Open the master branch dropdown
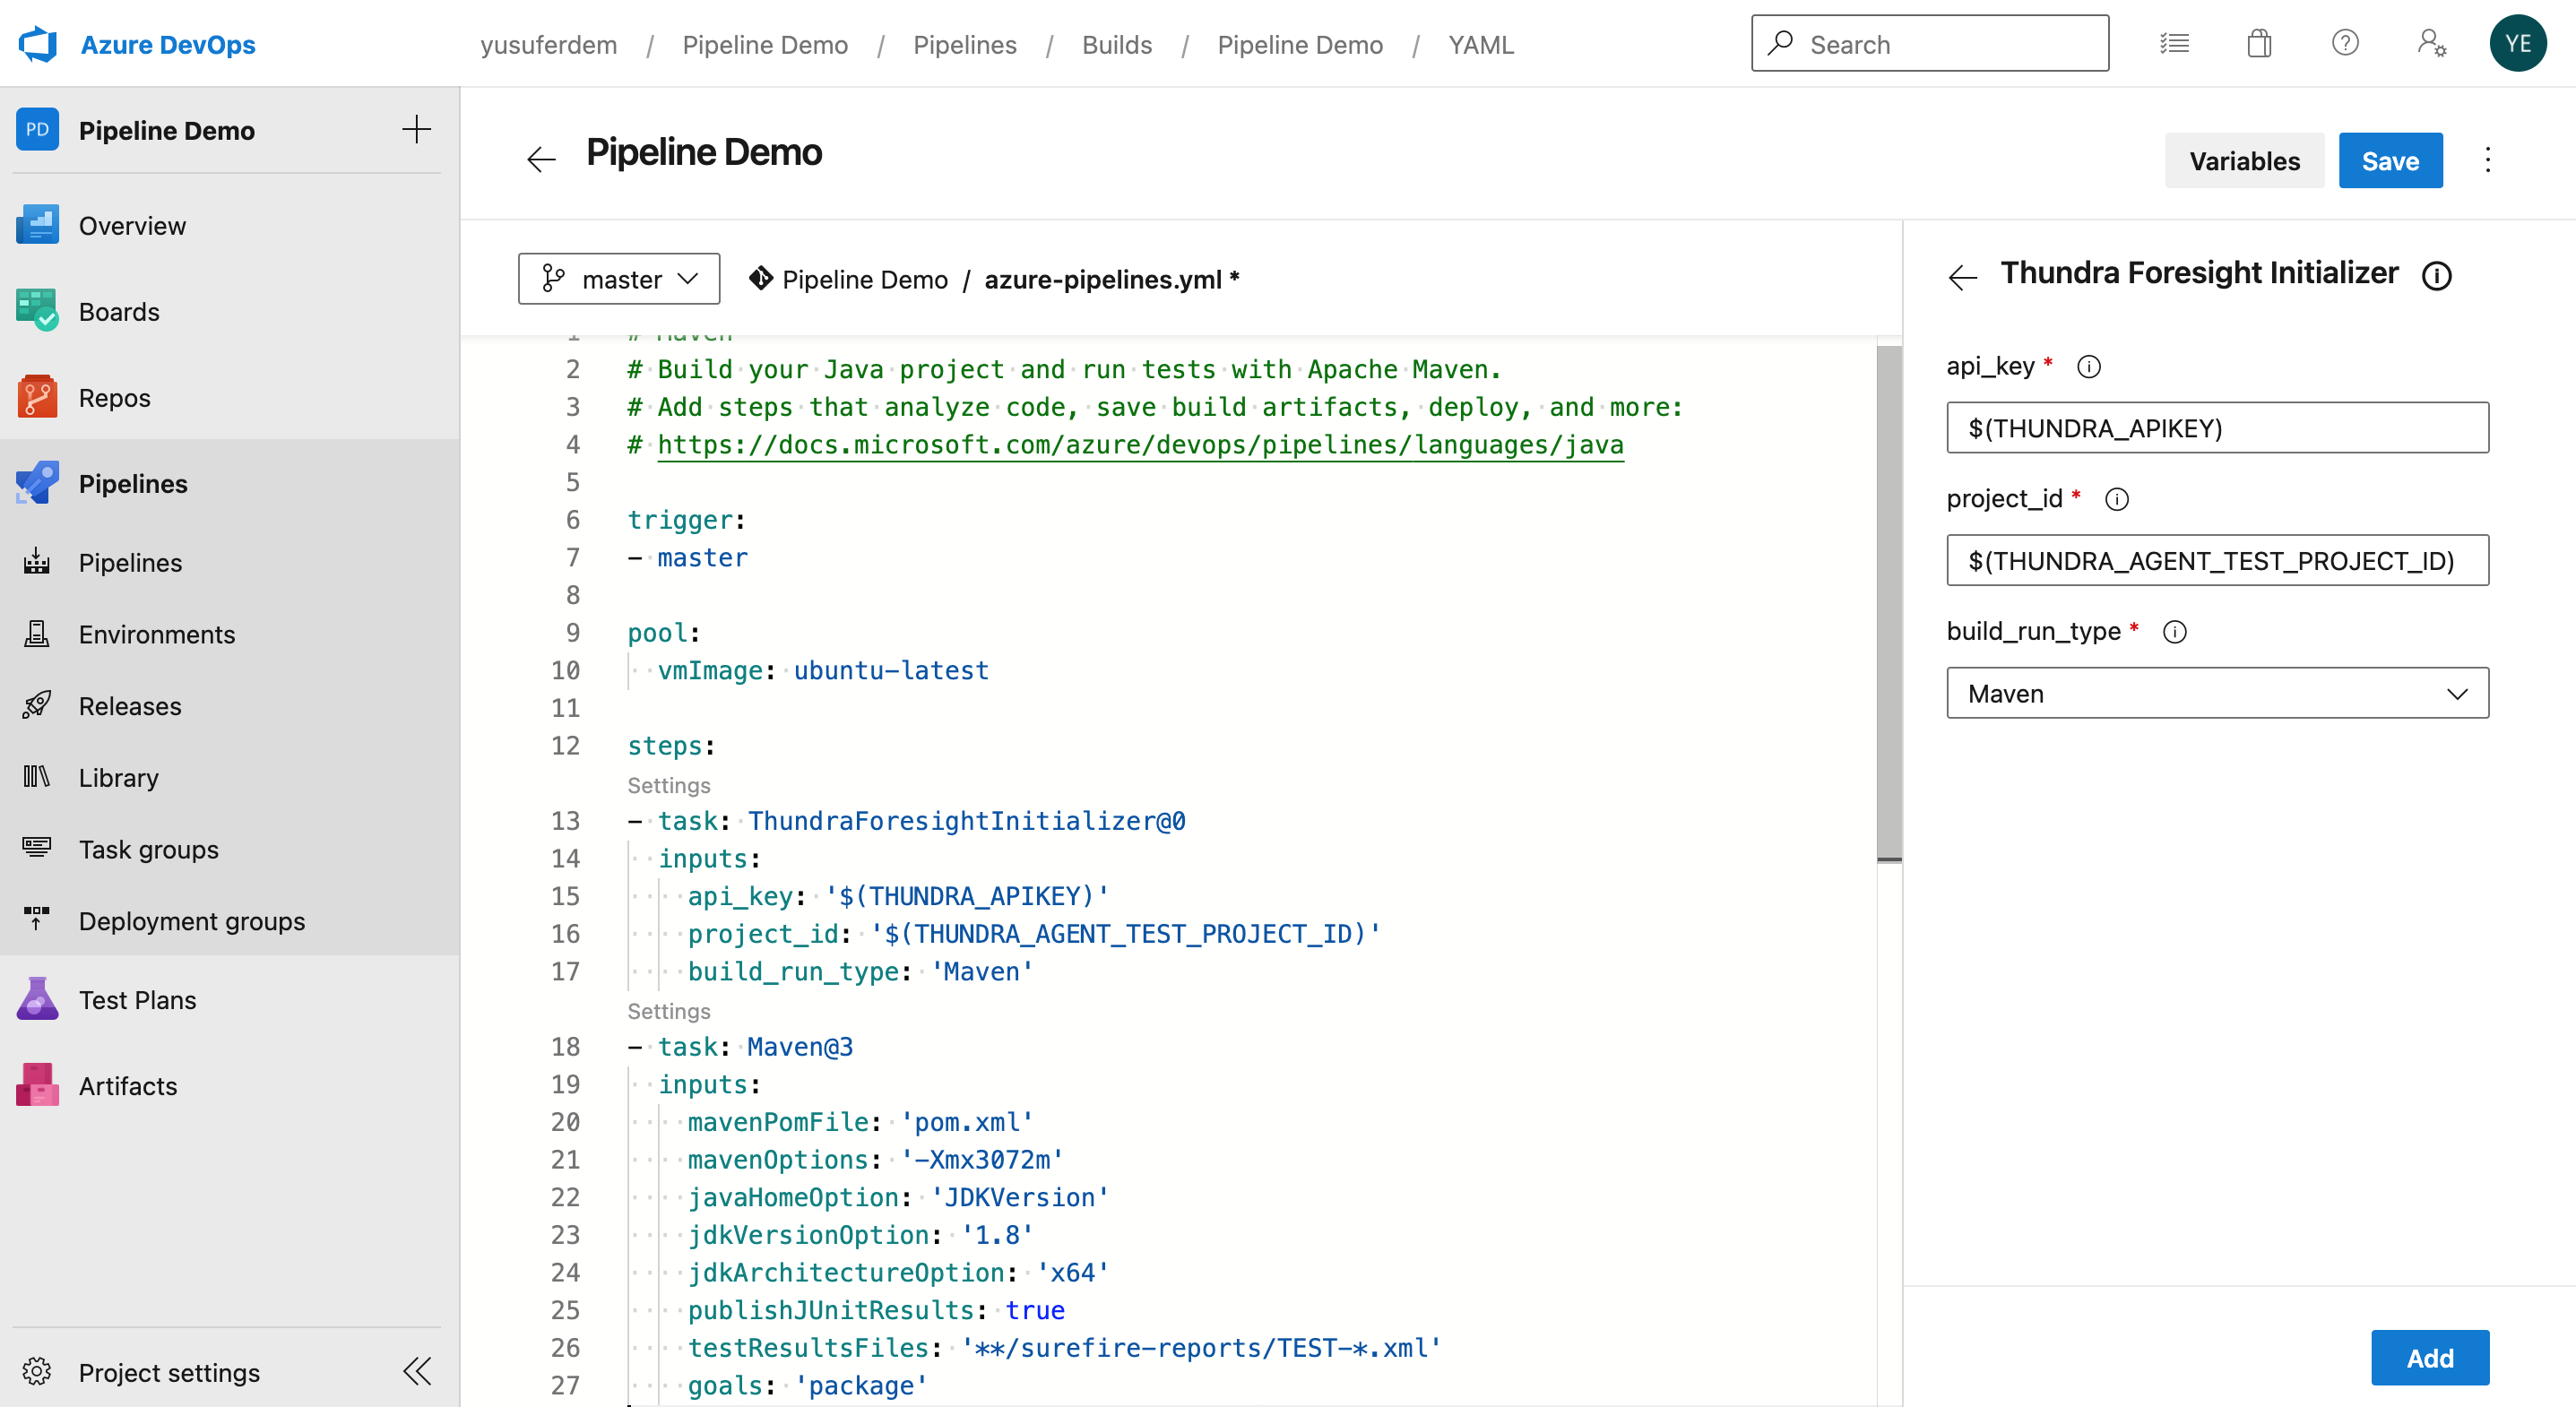This screenshot has height=1407, width=2576. coord(619,279)
